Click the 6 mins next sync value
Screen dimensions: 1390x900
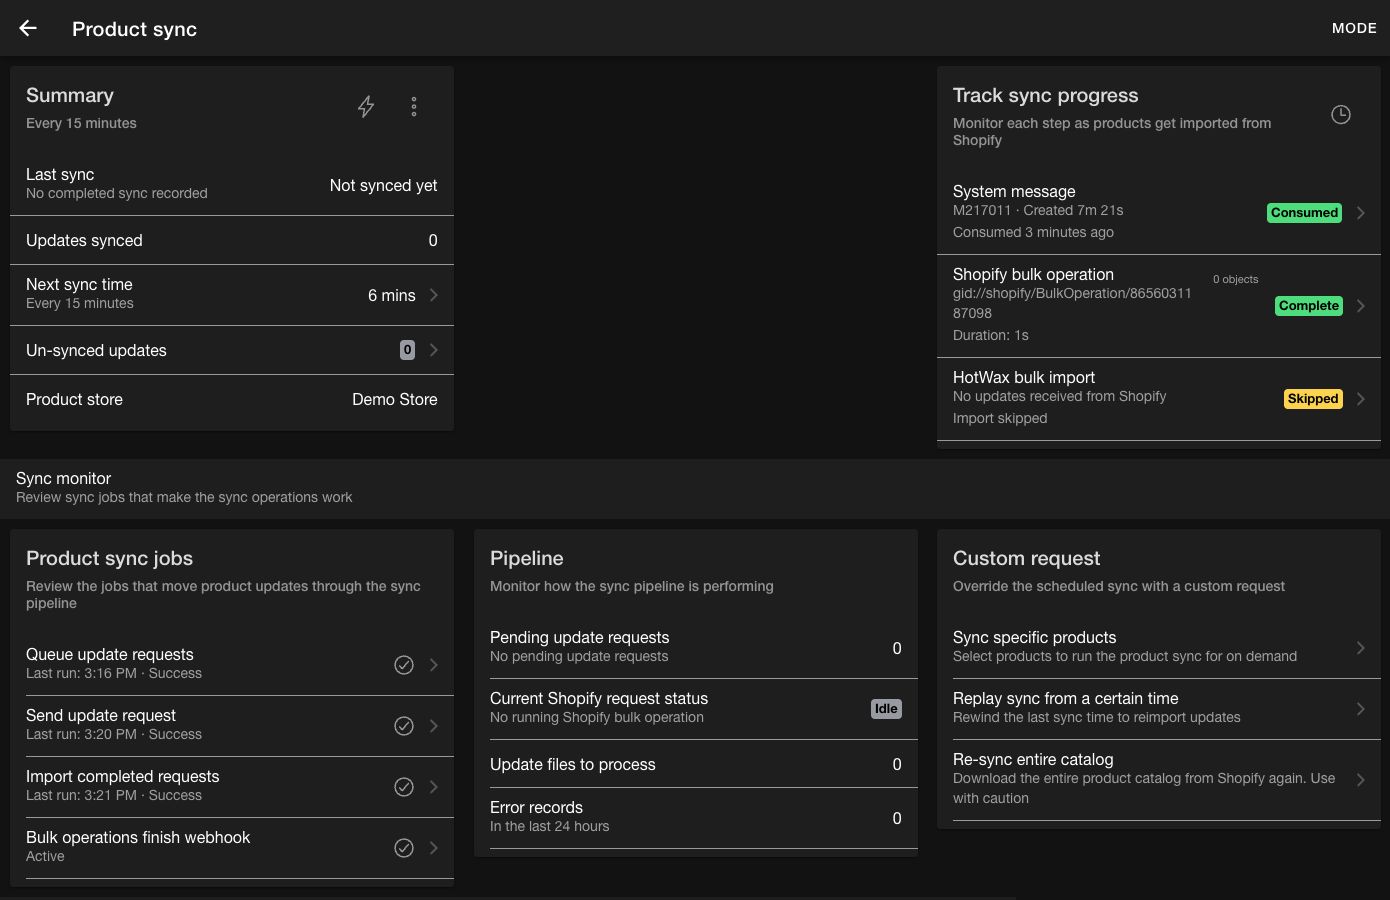[392, 295]
